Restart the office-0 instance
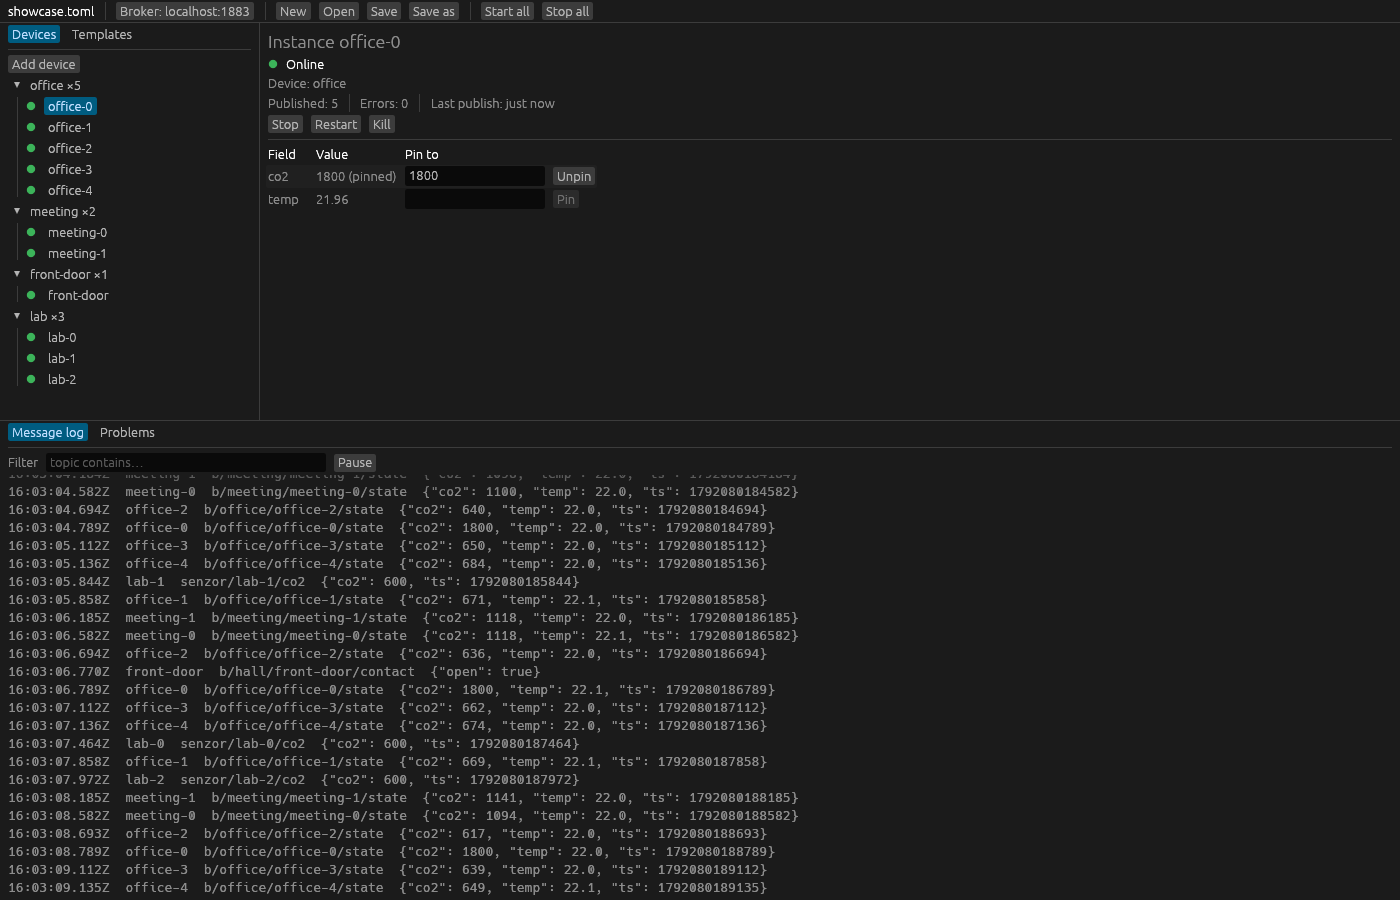This screenshot has height=900, width=1400. click(x=336, y=124)
